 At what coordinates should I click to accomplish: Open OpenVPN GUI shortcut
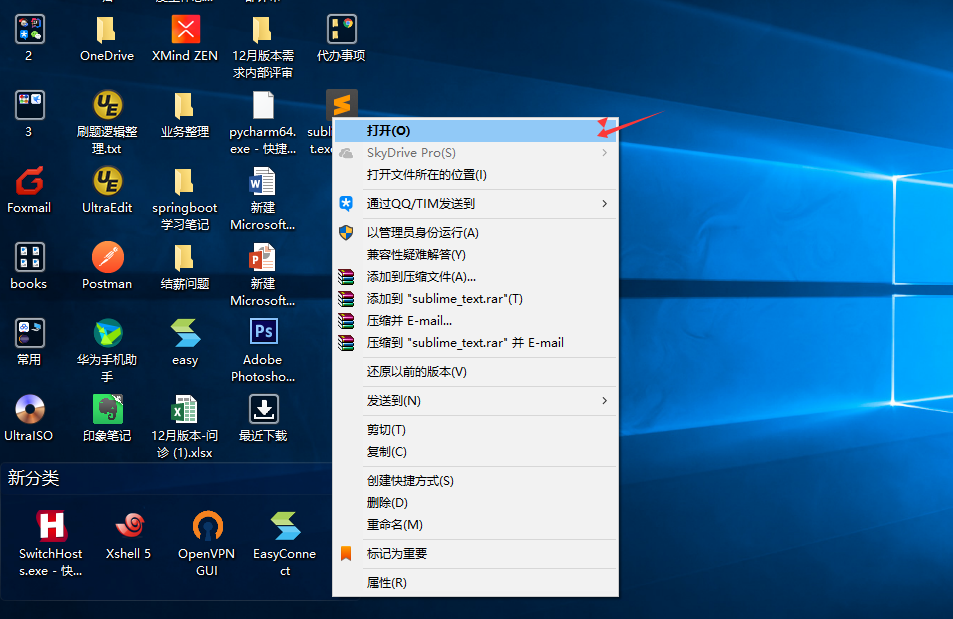click(207, 526)
